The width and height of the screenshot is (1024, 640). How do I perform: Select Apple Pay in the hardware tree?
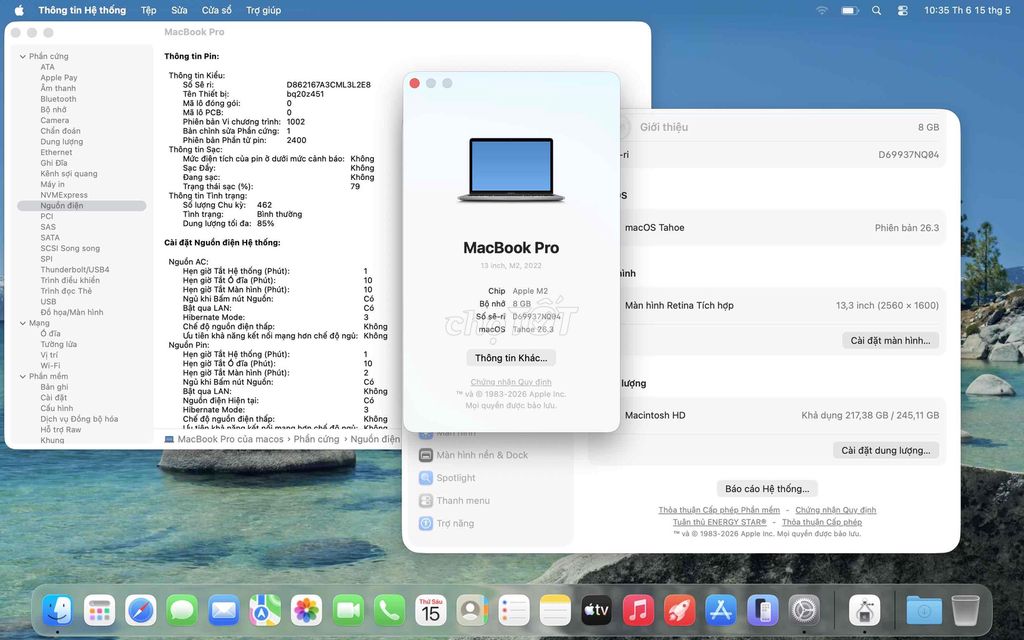(x=59, y=78)
